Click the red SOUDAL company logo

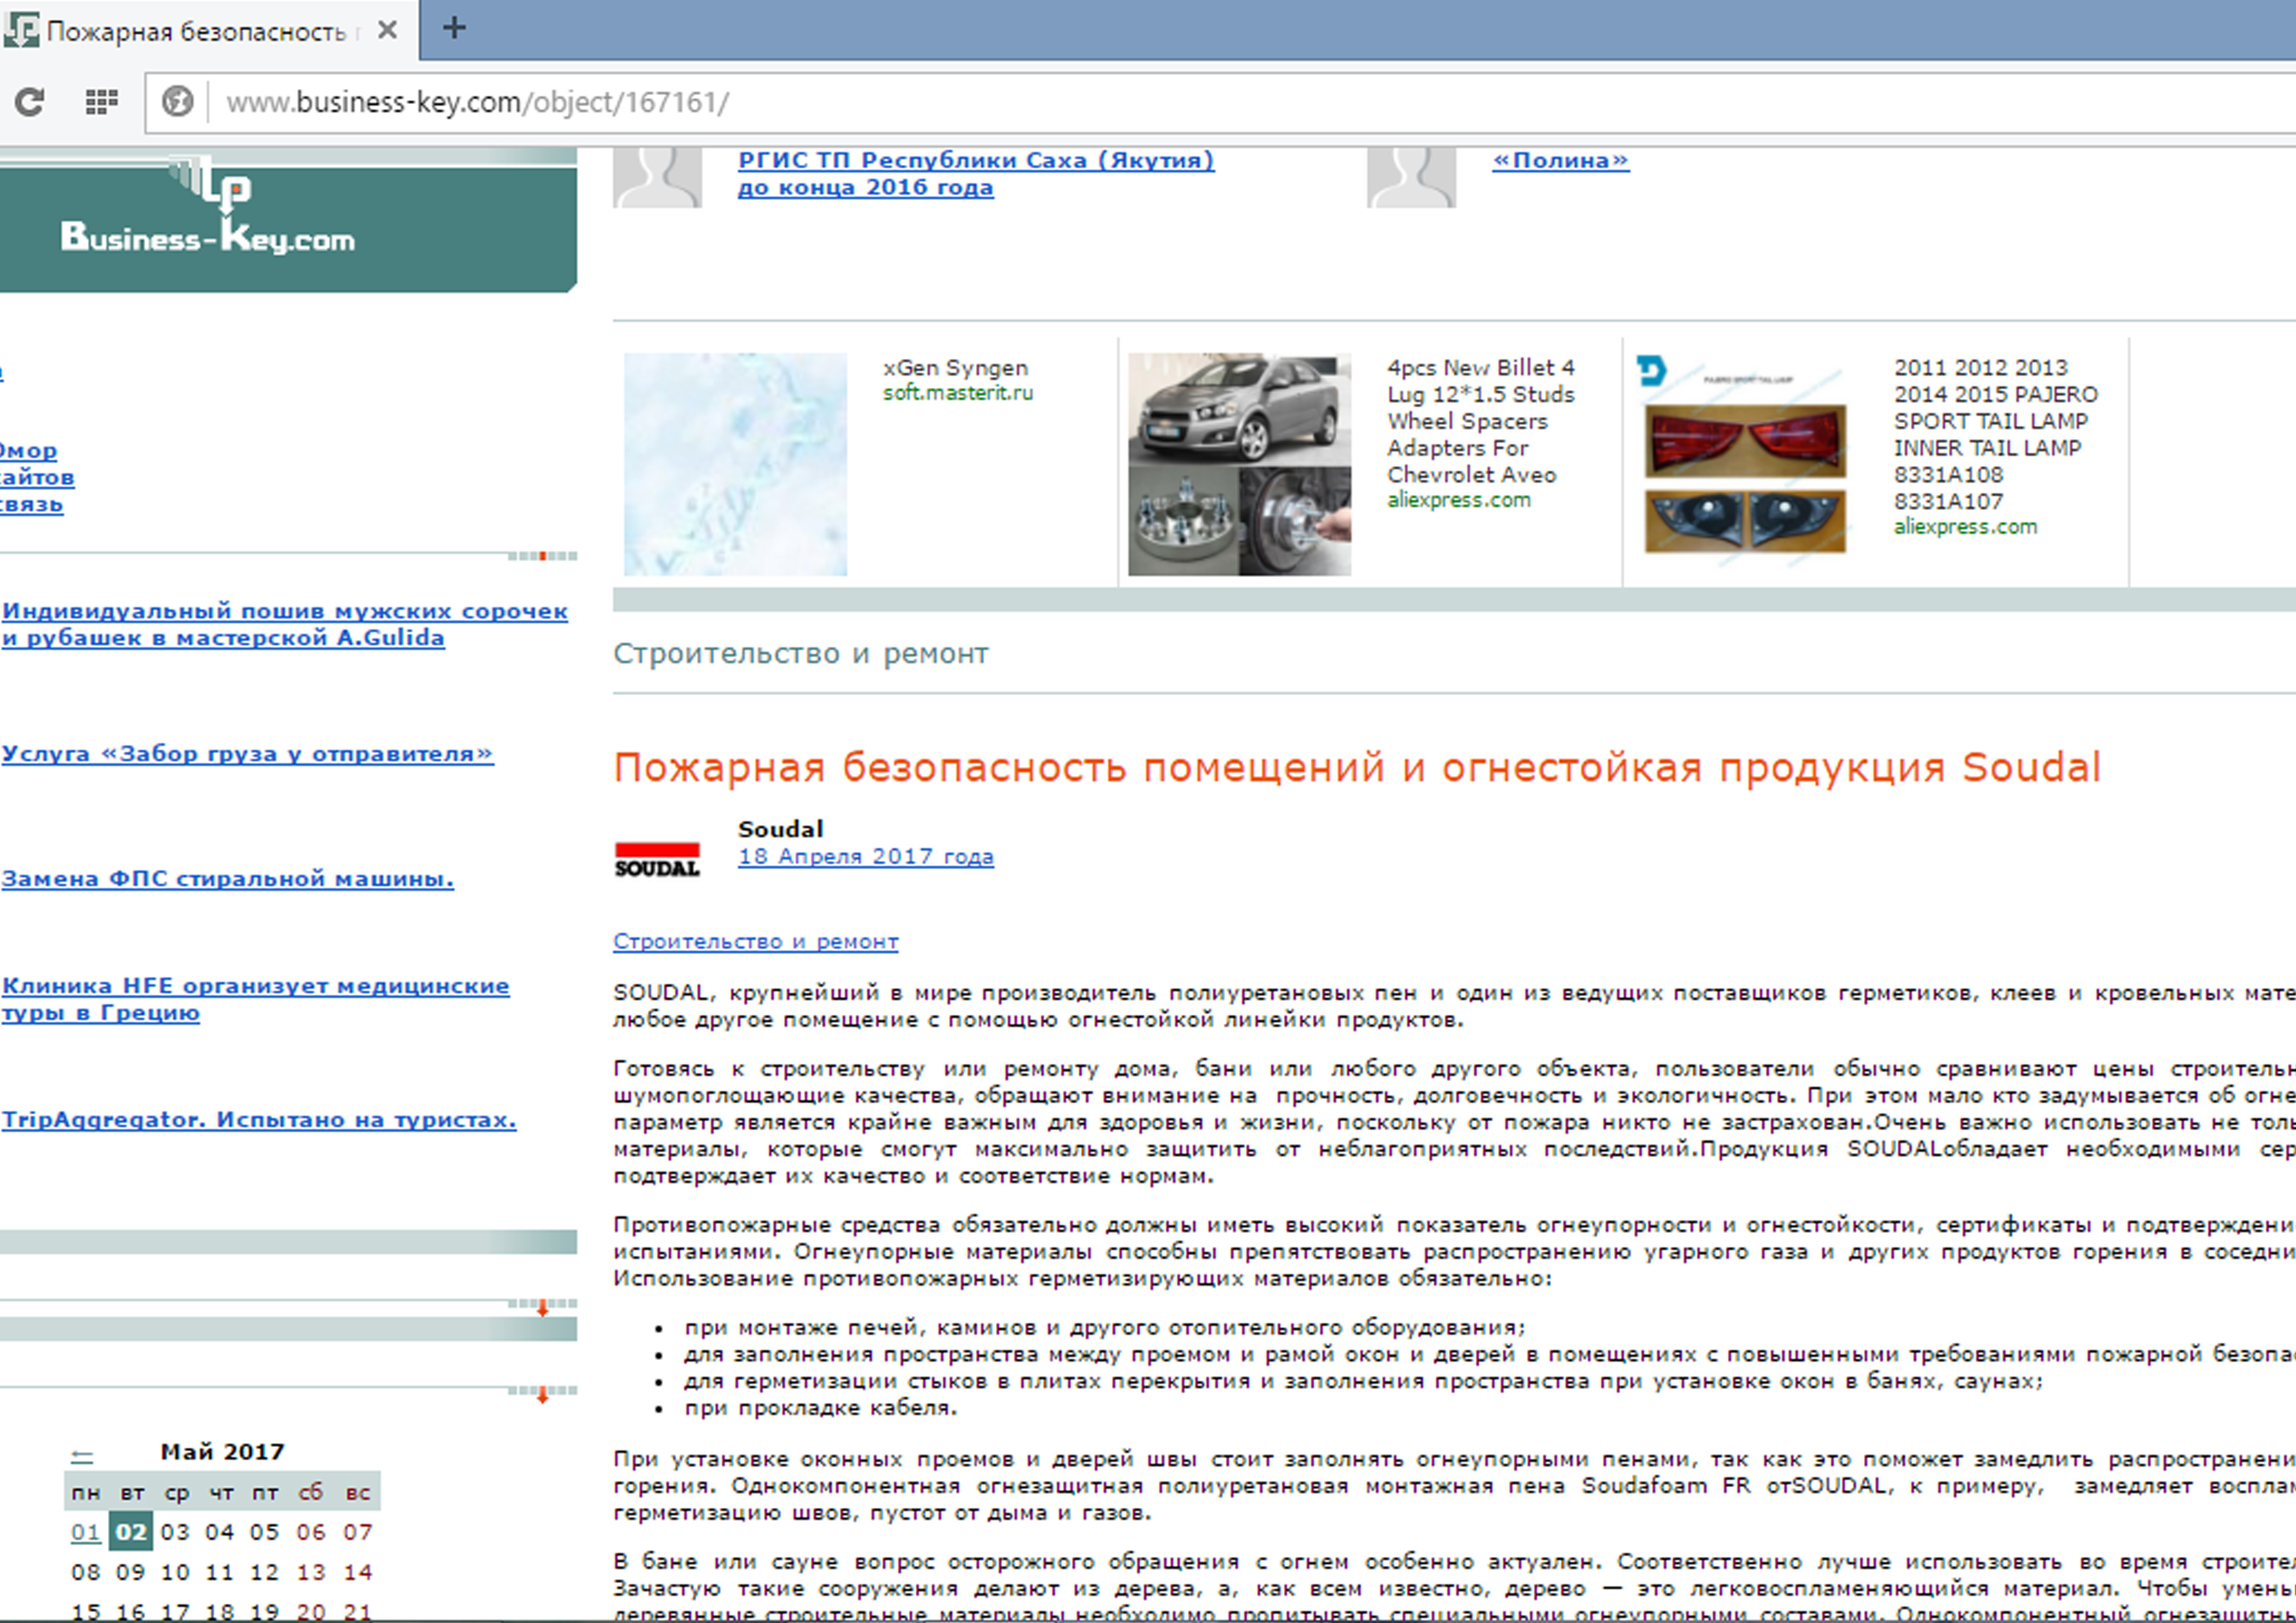coord(657,860)
